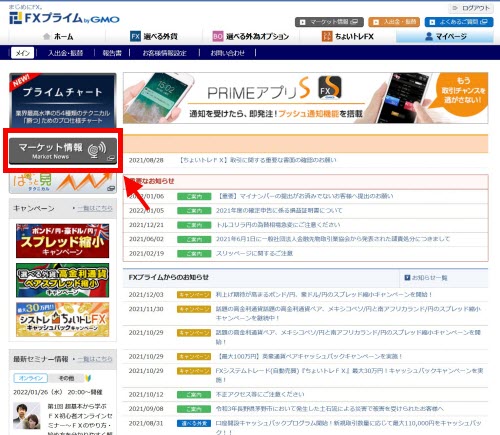Click the pink BO icon in navigation
Viewport: 500px width, 435px height.
(217, 36)
